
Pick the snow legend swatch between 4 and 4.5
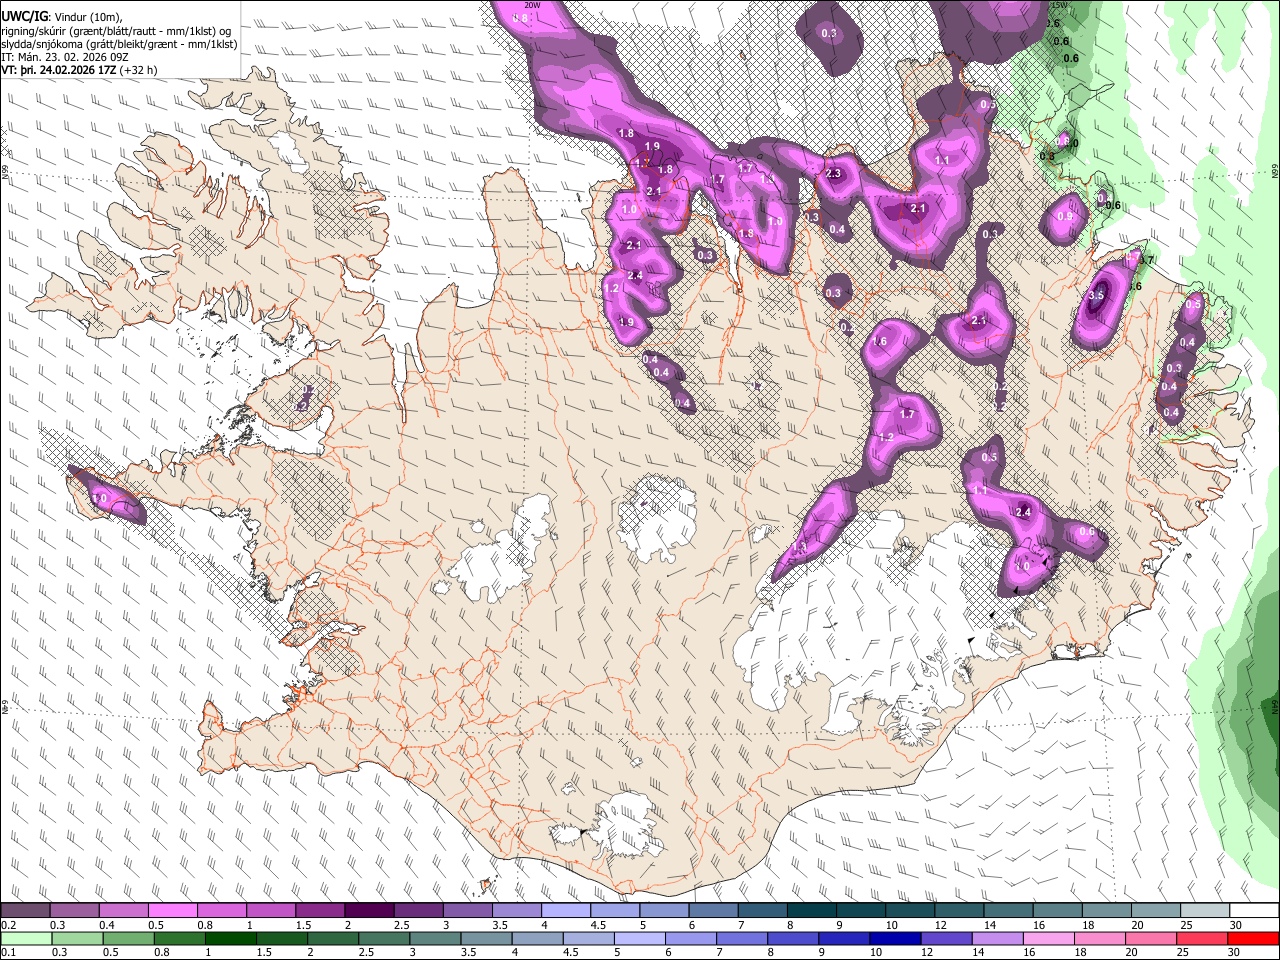[x=565, y=910]
